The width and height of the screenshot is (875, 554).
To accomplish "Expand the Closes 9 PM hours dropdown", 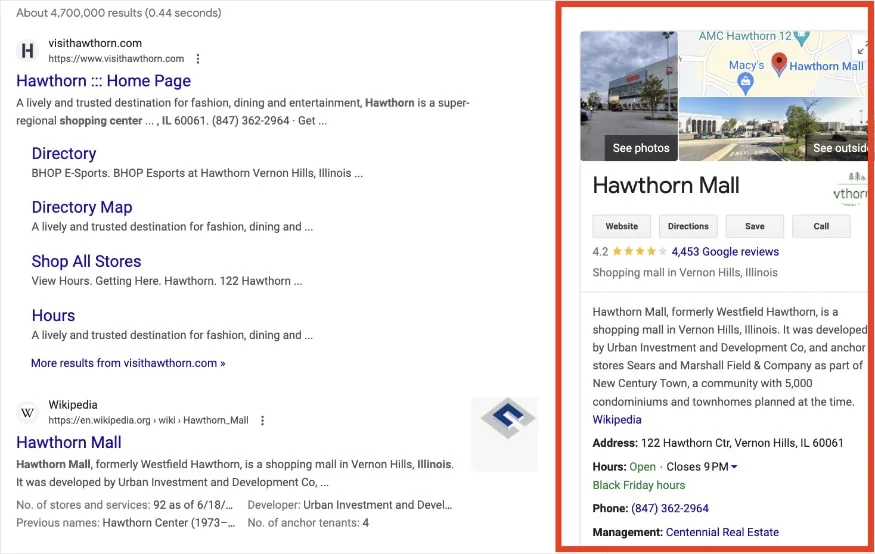I will pos(734,466).
